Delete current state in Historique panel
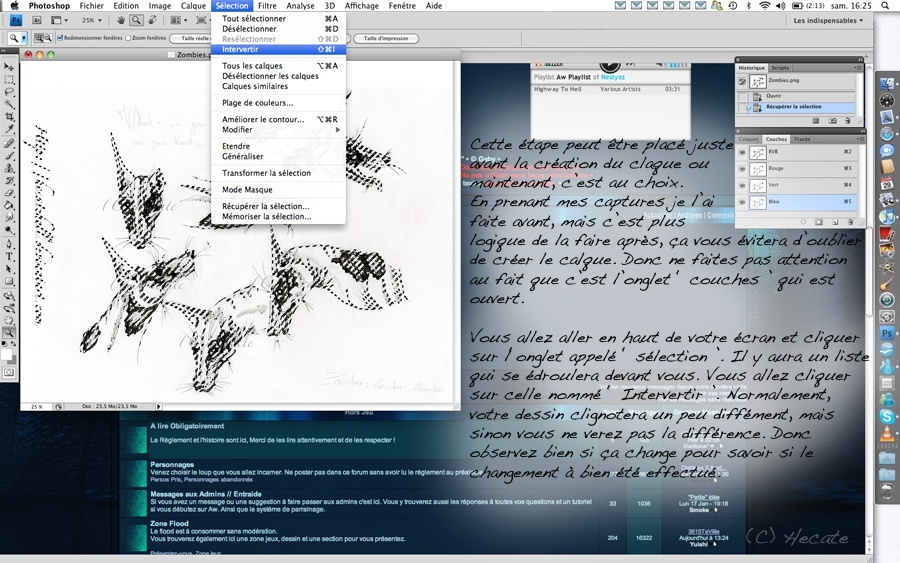The image size is (900, 563). point(848,121)
